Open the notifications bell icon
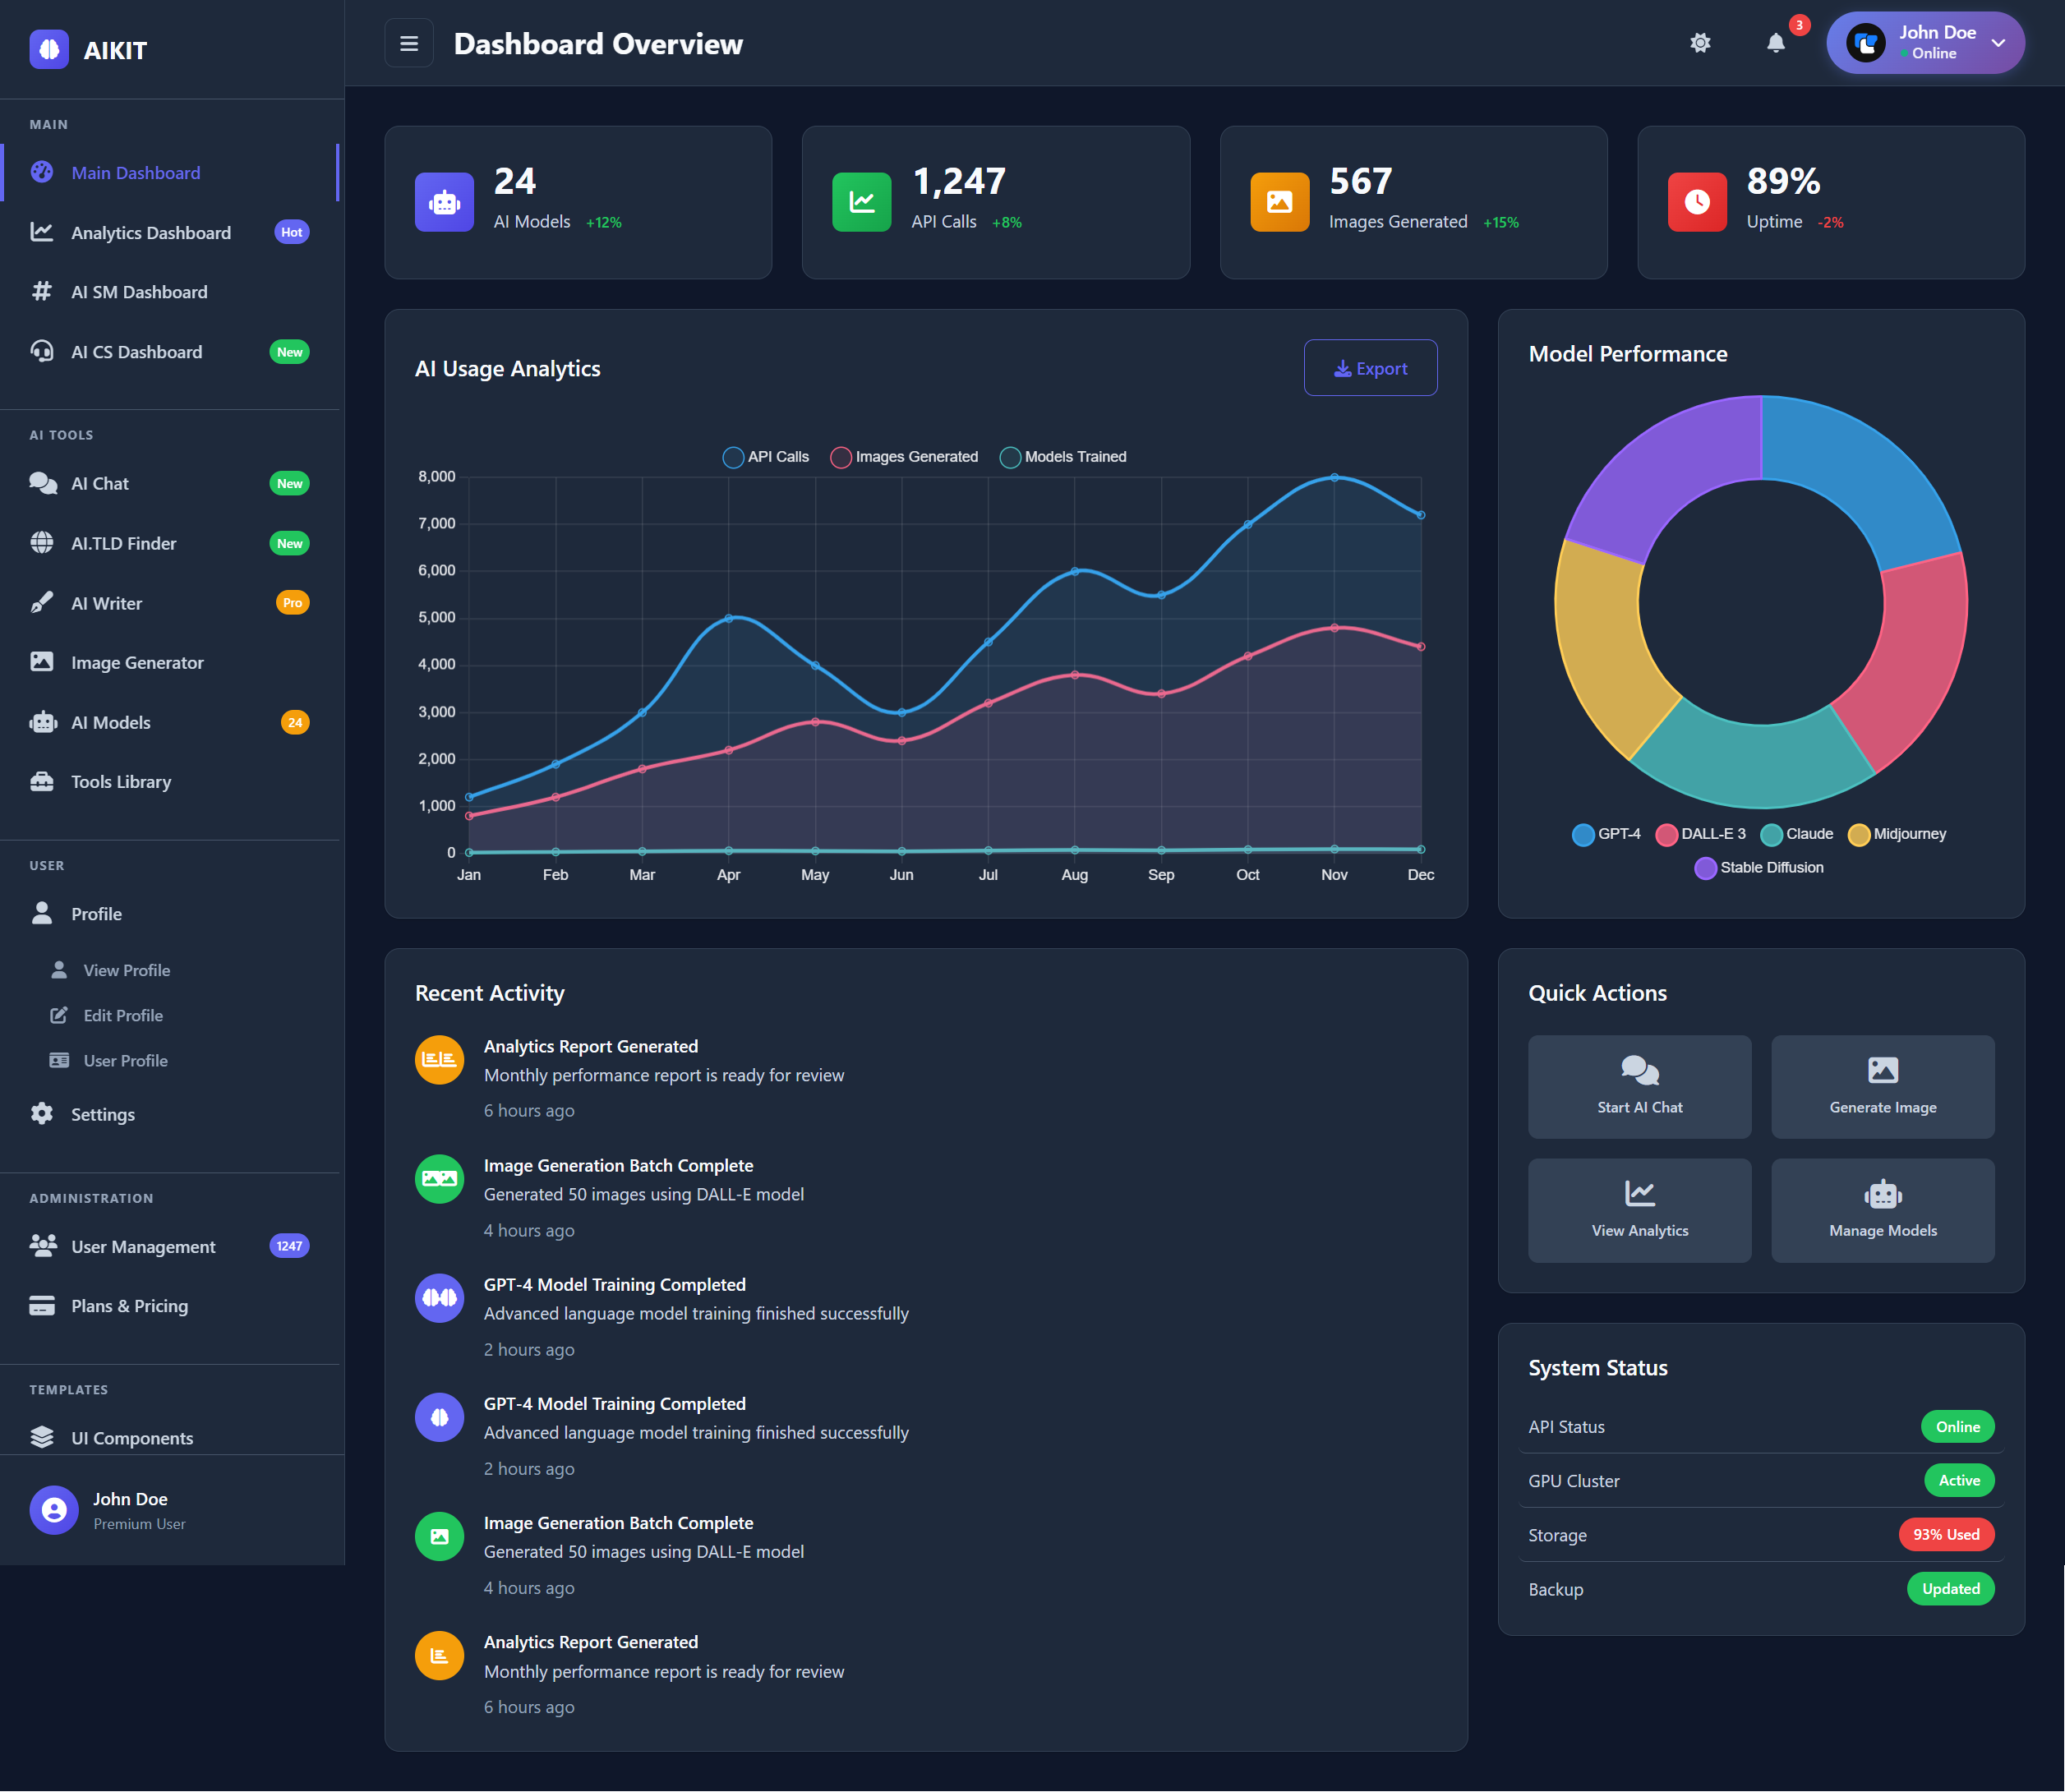This screenshot has width=2065, height=1792. (1775, 43)
